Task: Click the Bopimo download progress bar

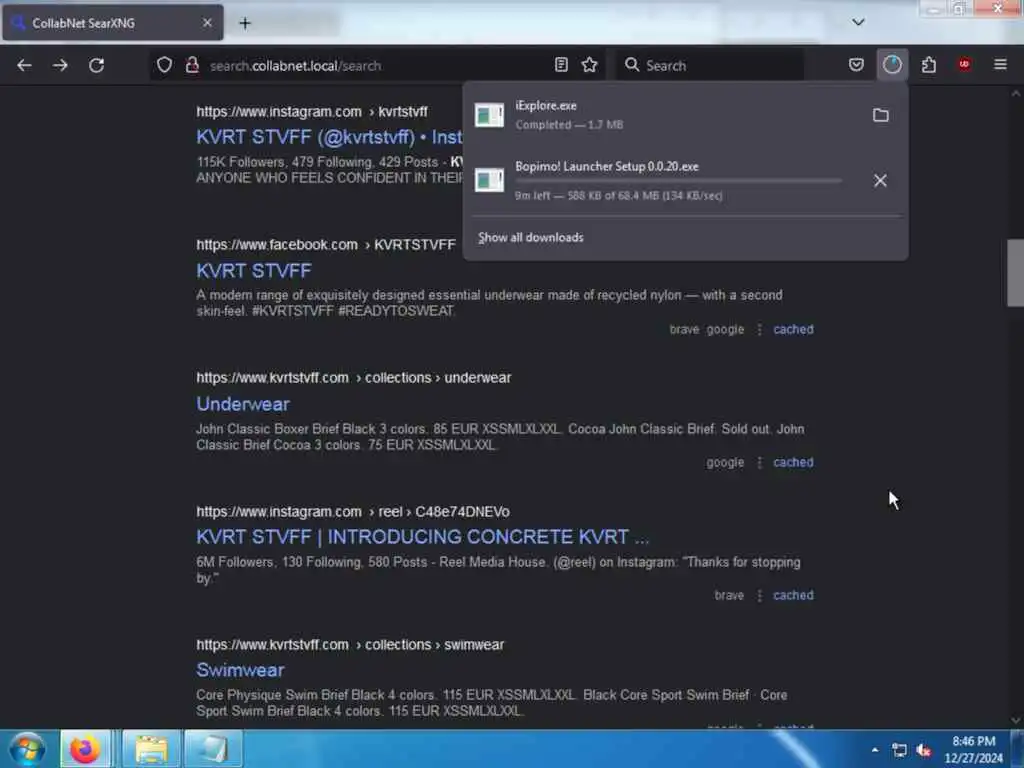Action: [x=678, y=181]
